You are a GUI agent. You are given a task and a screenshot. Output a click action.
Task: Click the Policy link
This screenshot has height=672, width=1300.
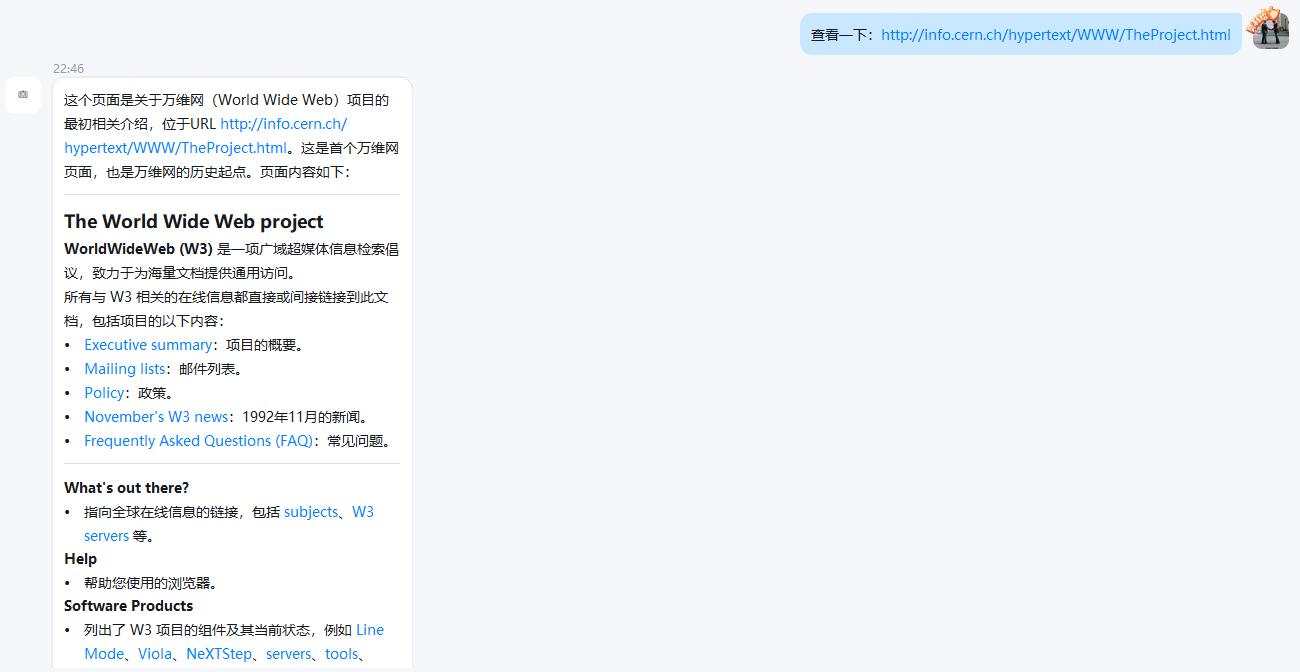(104, 392)
